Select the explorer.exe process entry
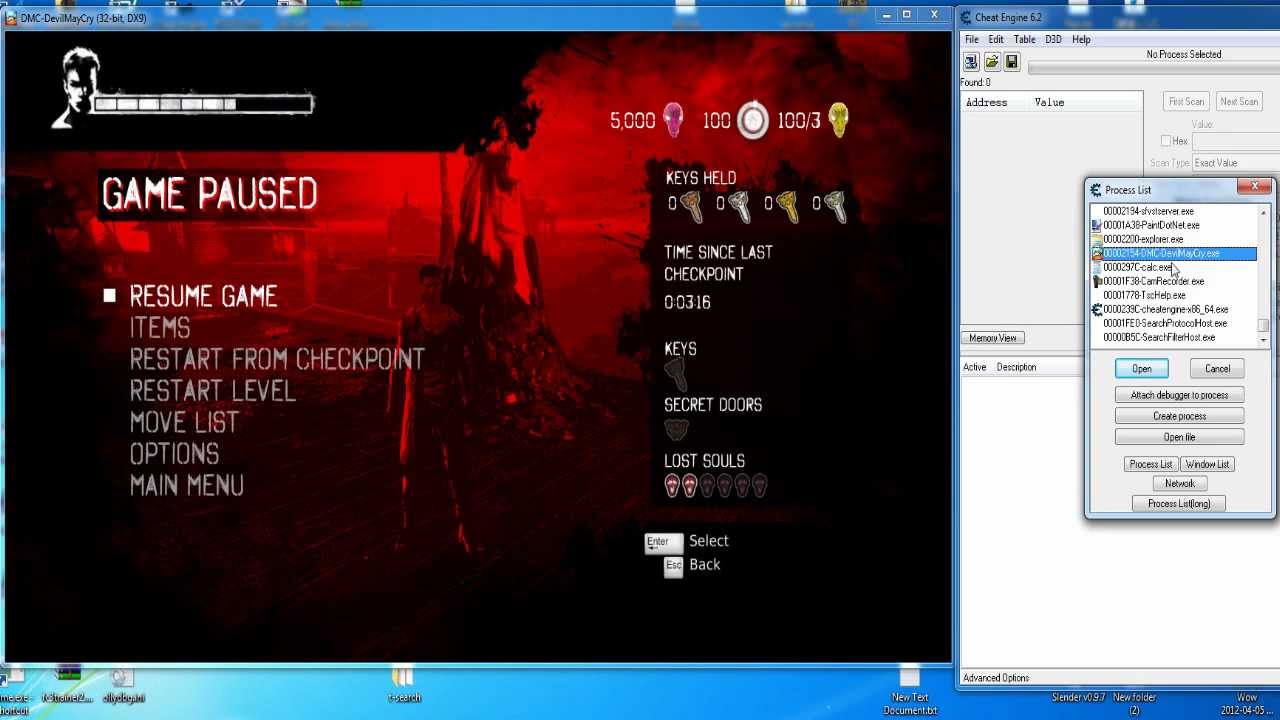 coord(1174,239)
